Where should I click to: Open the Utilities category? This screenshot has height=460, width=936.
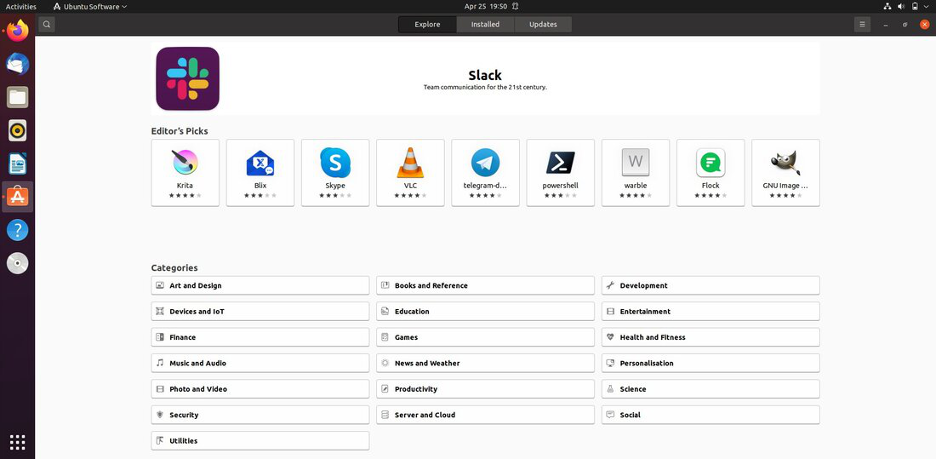tap(260, 441)
